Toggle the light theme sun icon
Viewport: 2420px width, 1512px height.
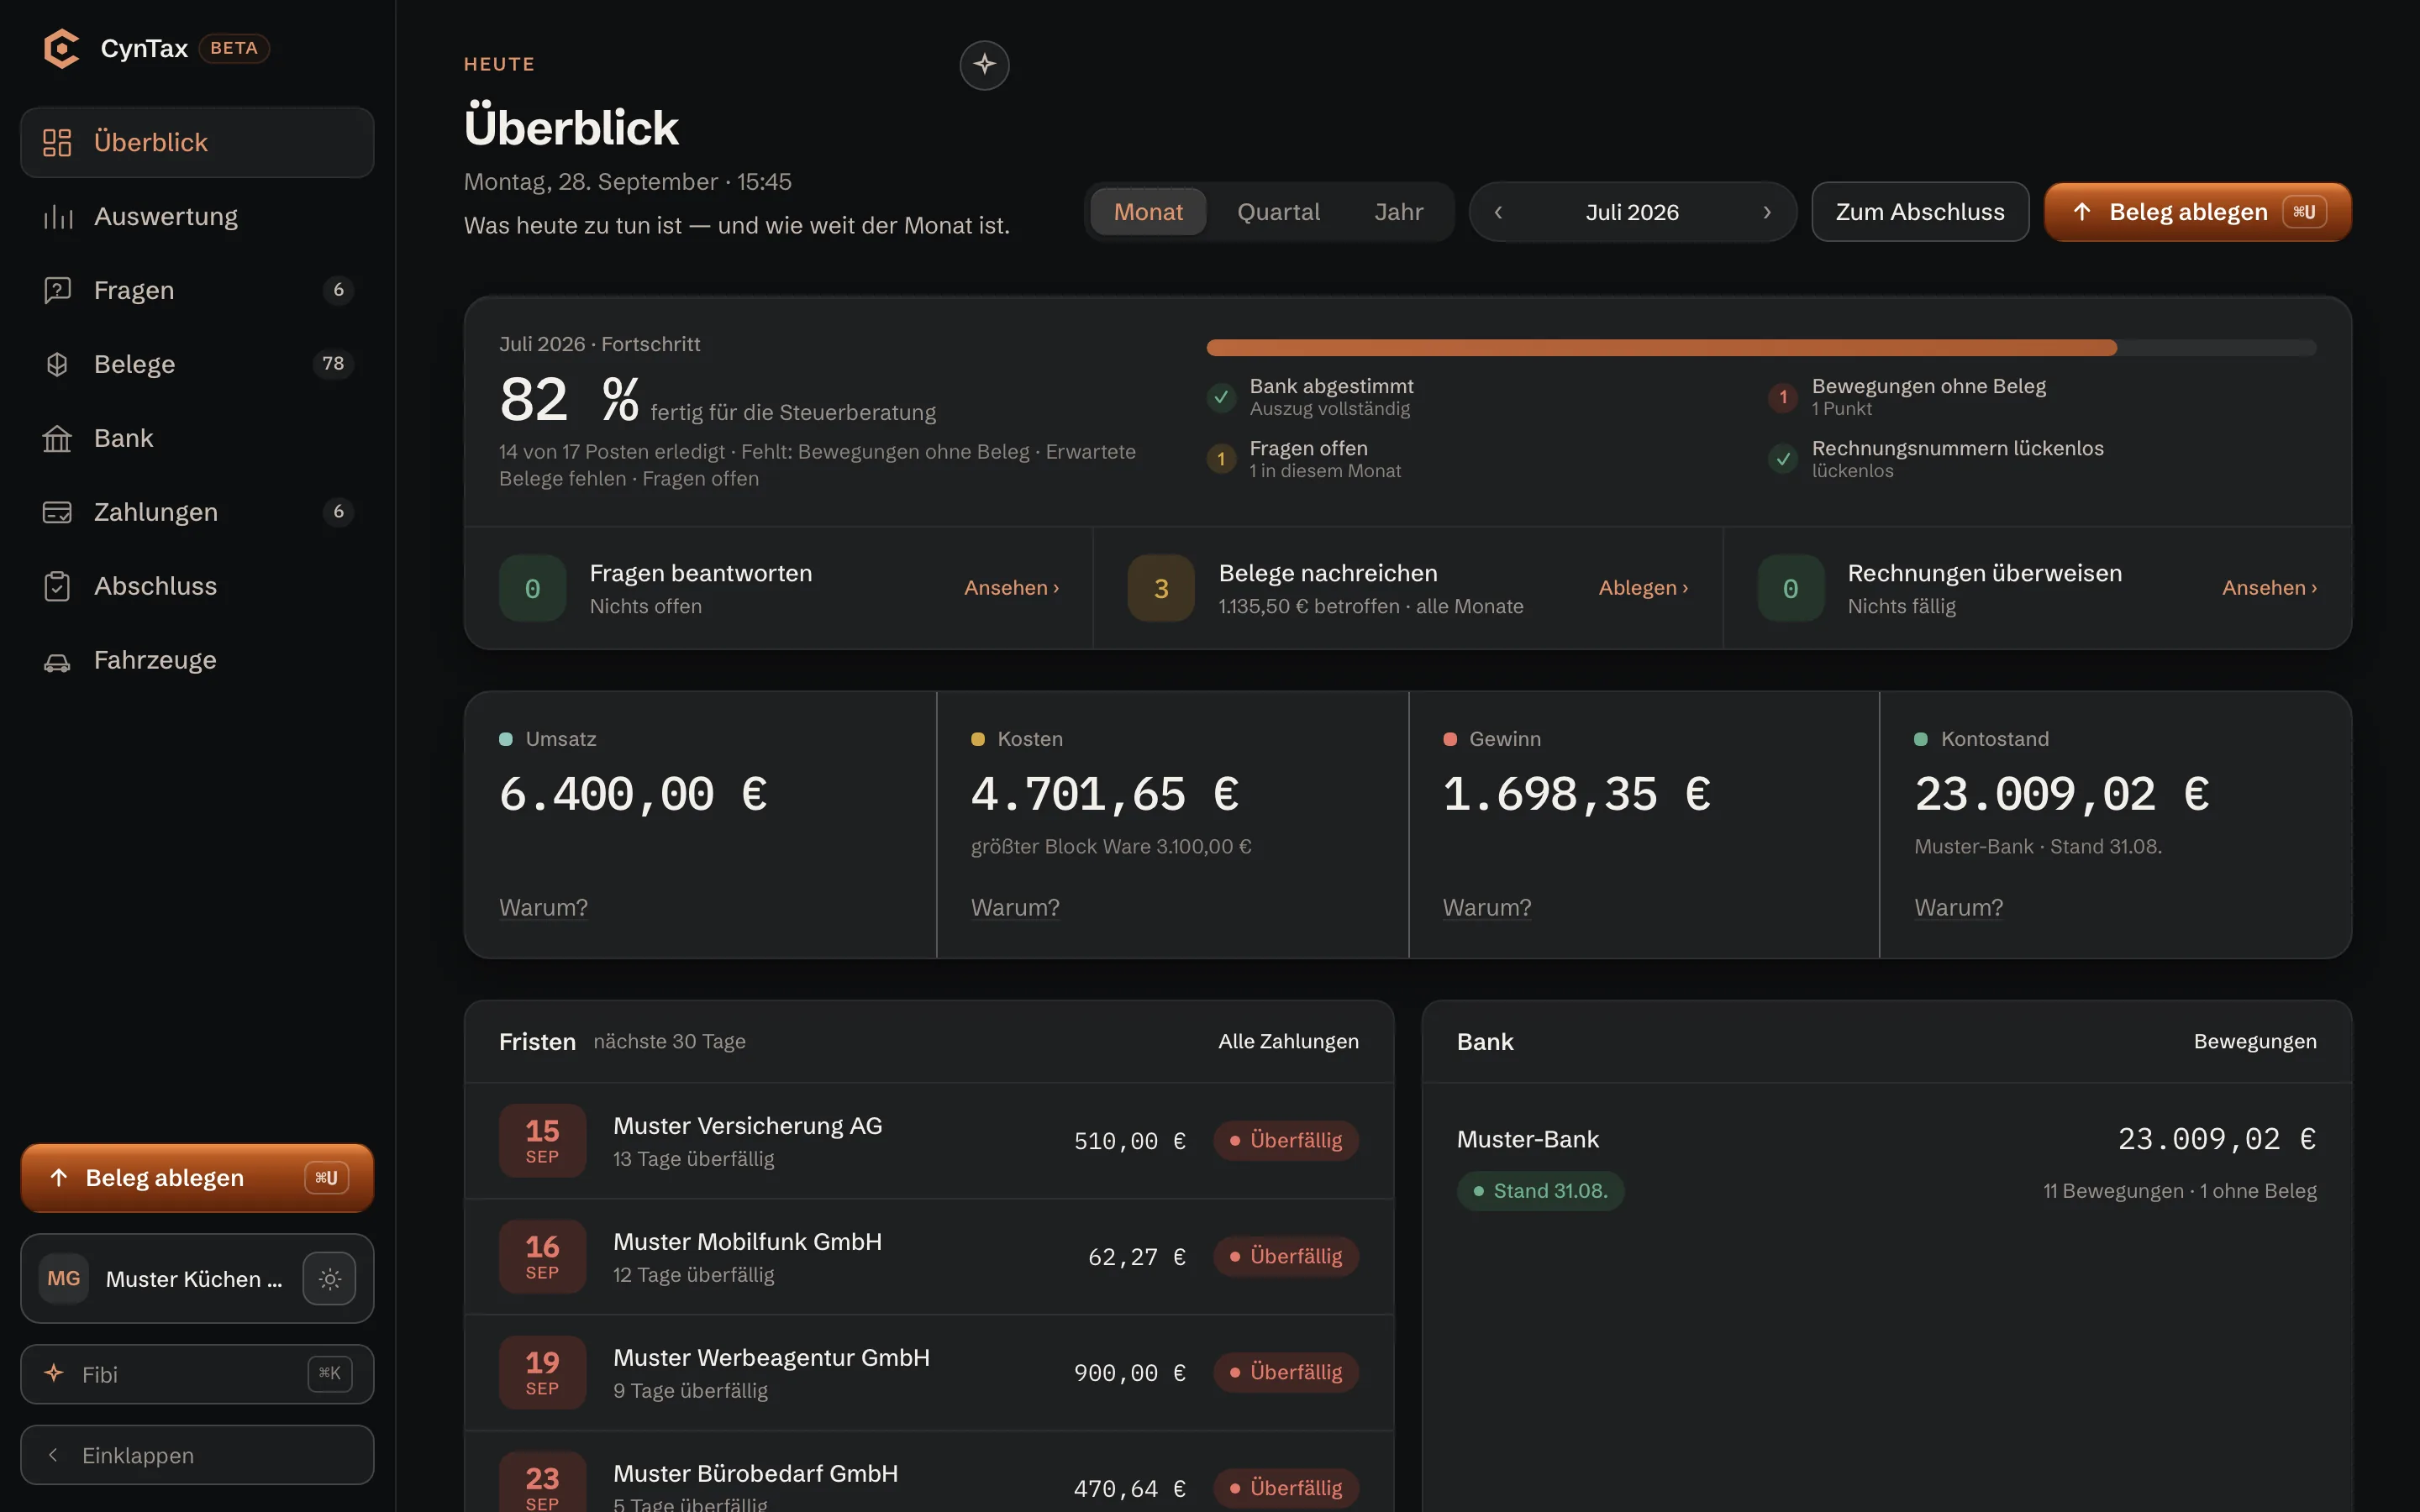click(x=330, y=1278)
